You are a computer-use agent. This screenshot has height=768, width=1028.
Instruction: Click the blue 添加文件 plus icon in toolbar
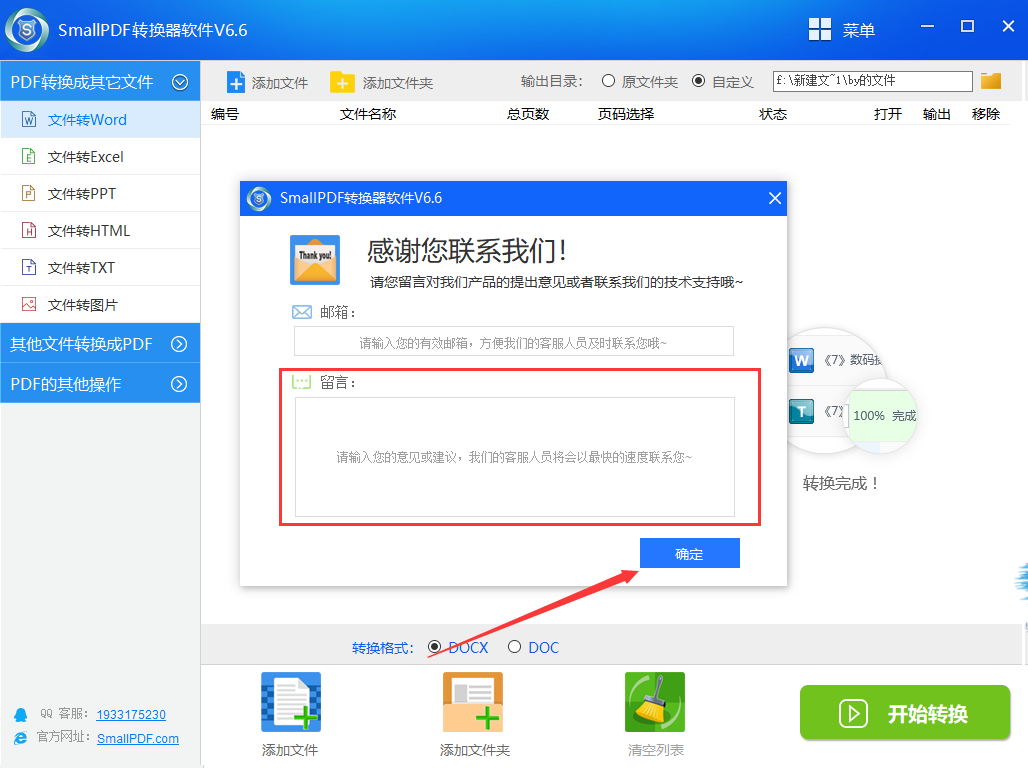(235, 83)
